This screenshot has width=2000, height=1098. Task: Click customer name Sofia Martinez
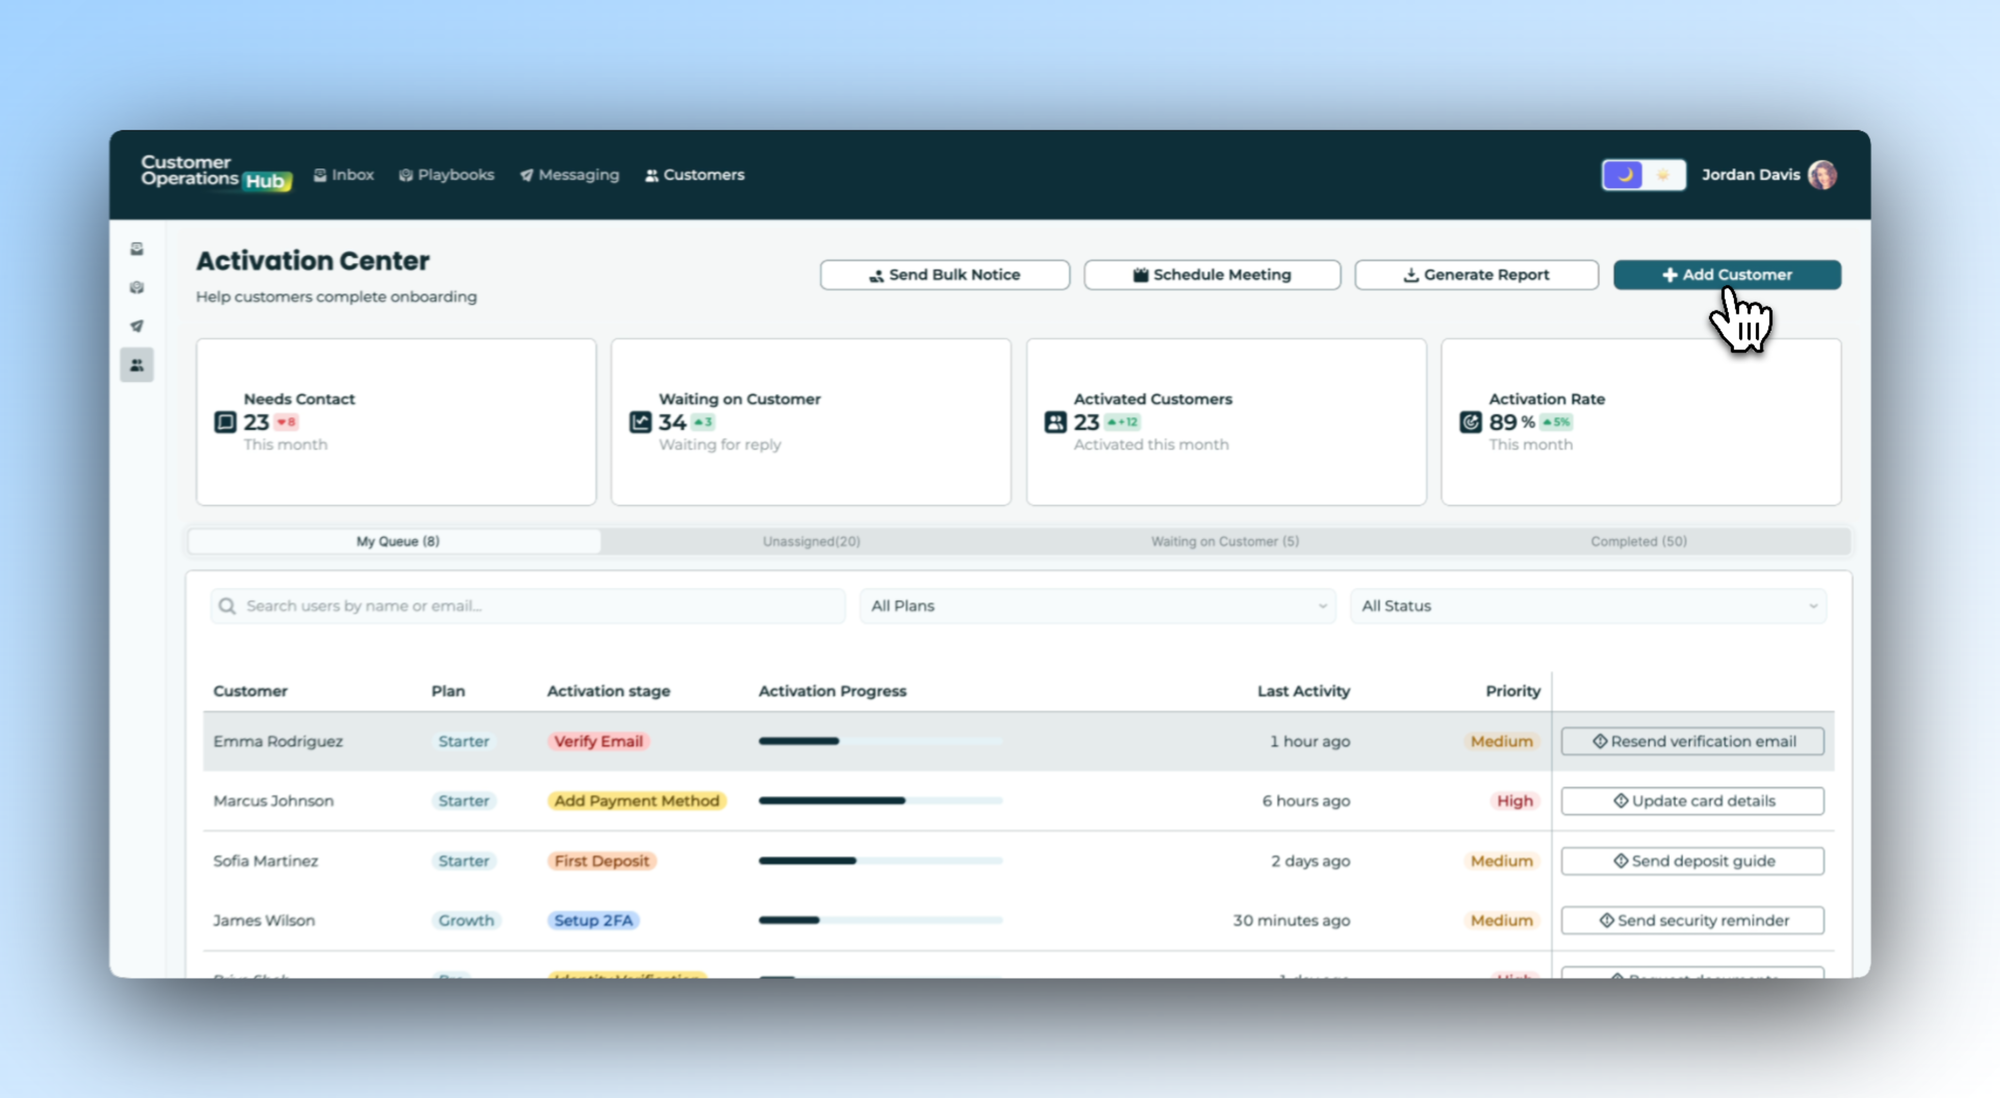[x=265, y=861]
